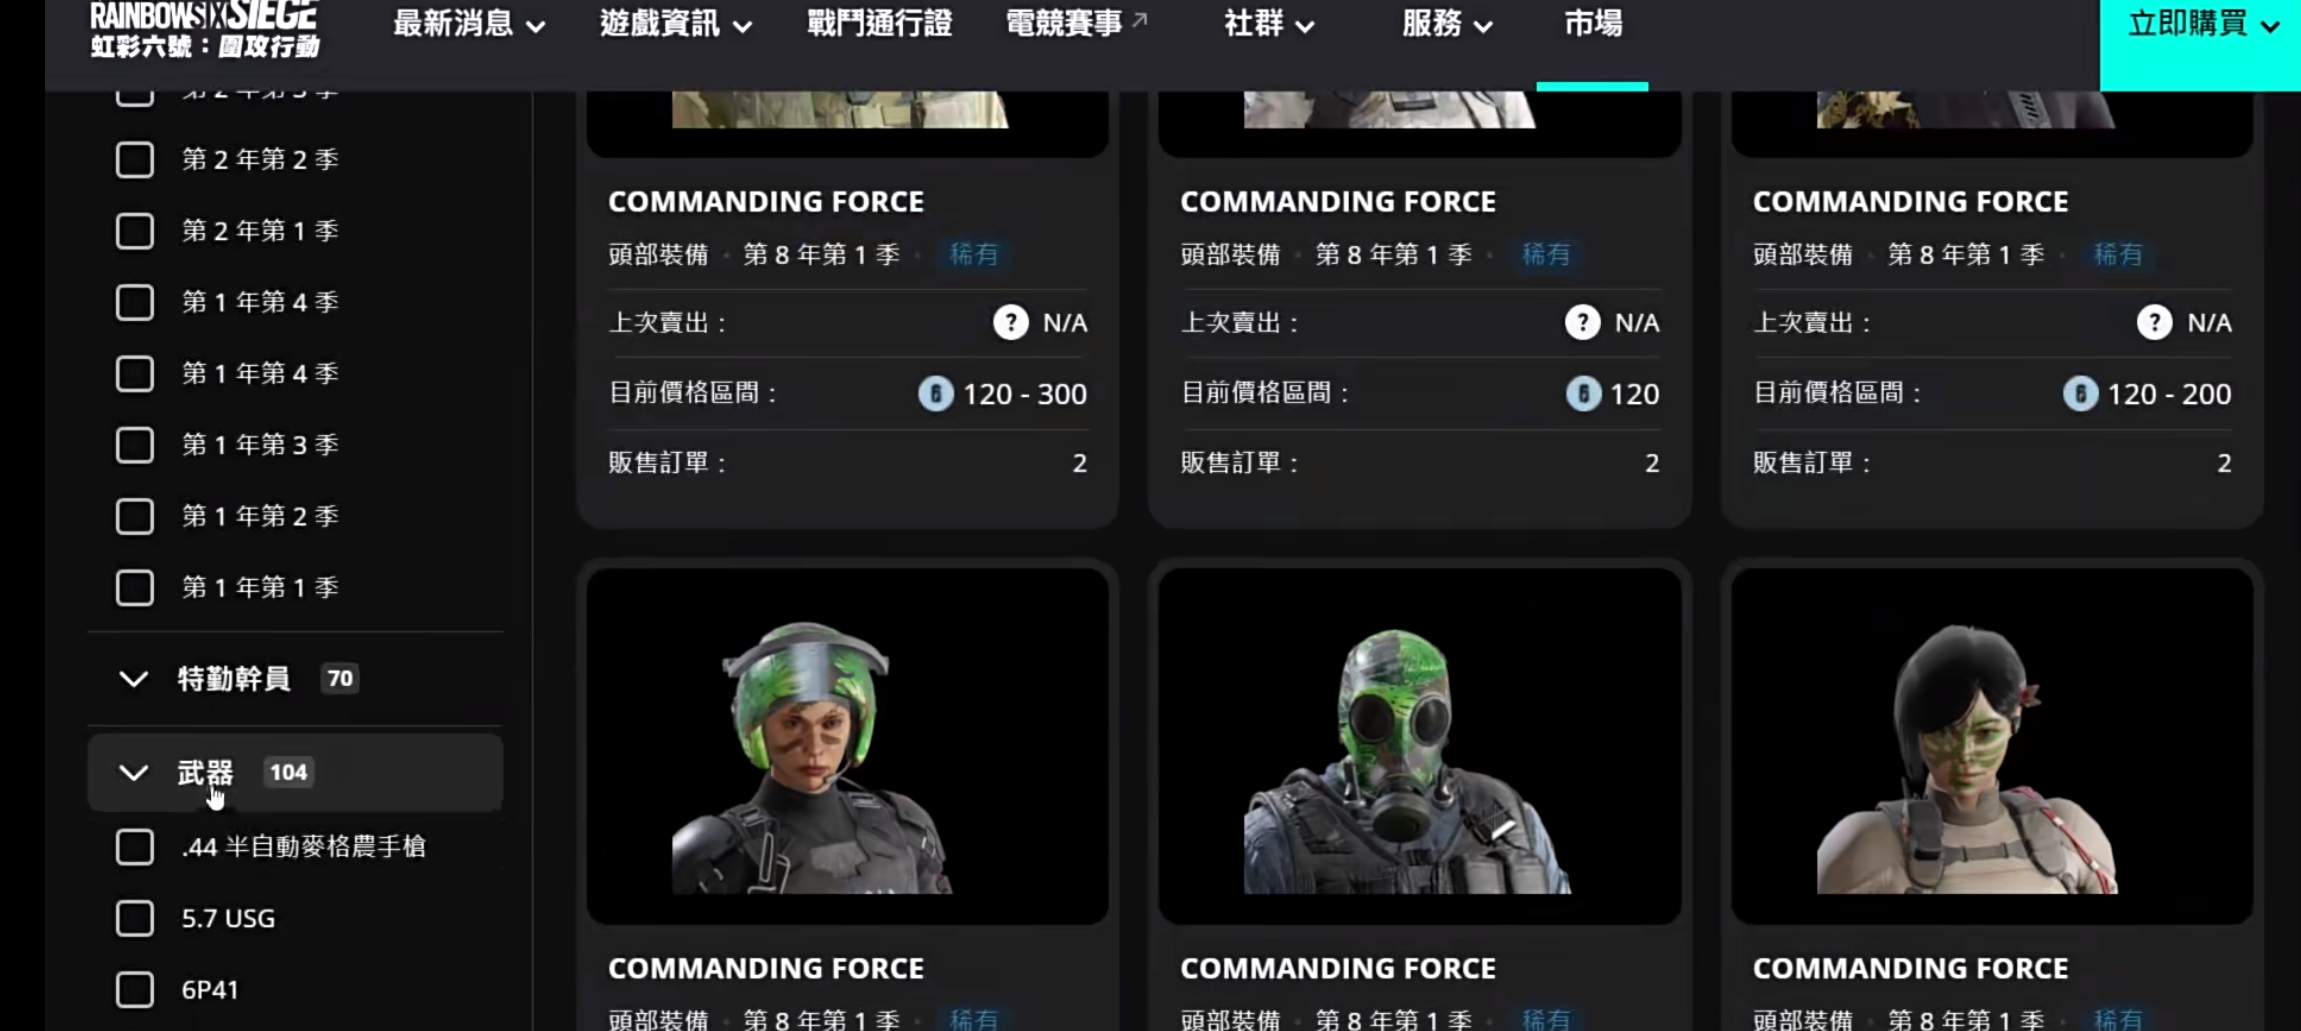Click the external link arrow next to 電競賽事
This screenshot has width=2301, height=1031.
(1140, 19)
